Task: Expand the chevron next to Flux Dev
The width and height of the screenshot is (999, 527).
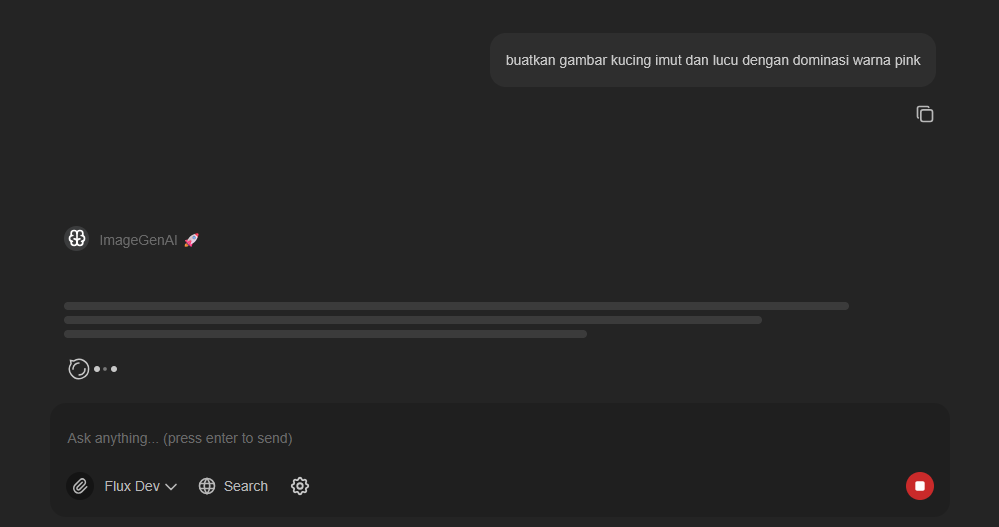Action: click(x=171, y=487)
